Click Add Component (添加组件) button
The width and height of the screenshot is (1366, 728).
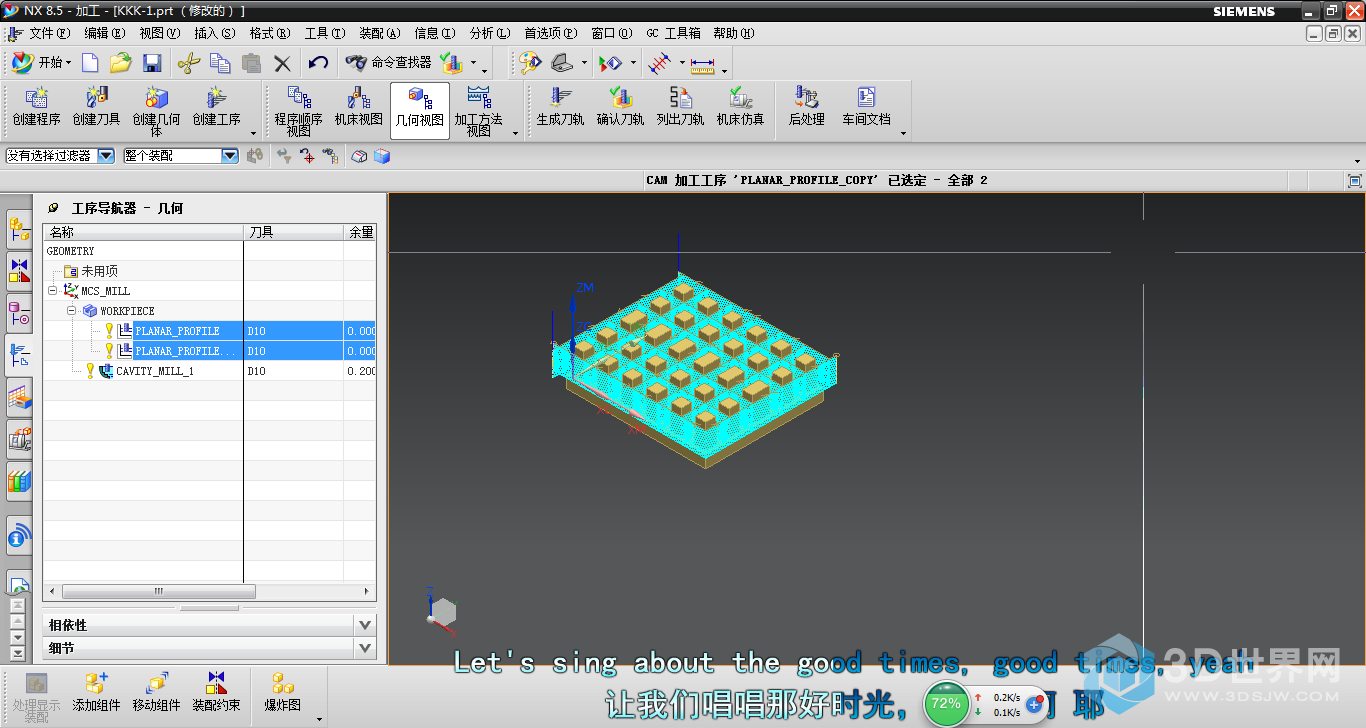pos(96,692)
